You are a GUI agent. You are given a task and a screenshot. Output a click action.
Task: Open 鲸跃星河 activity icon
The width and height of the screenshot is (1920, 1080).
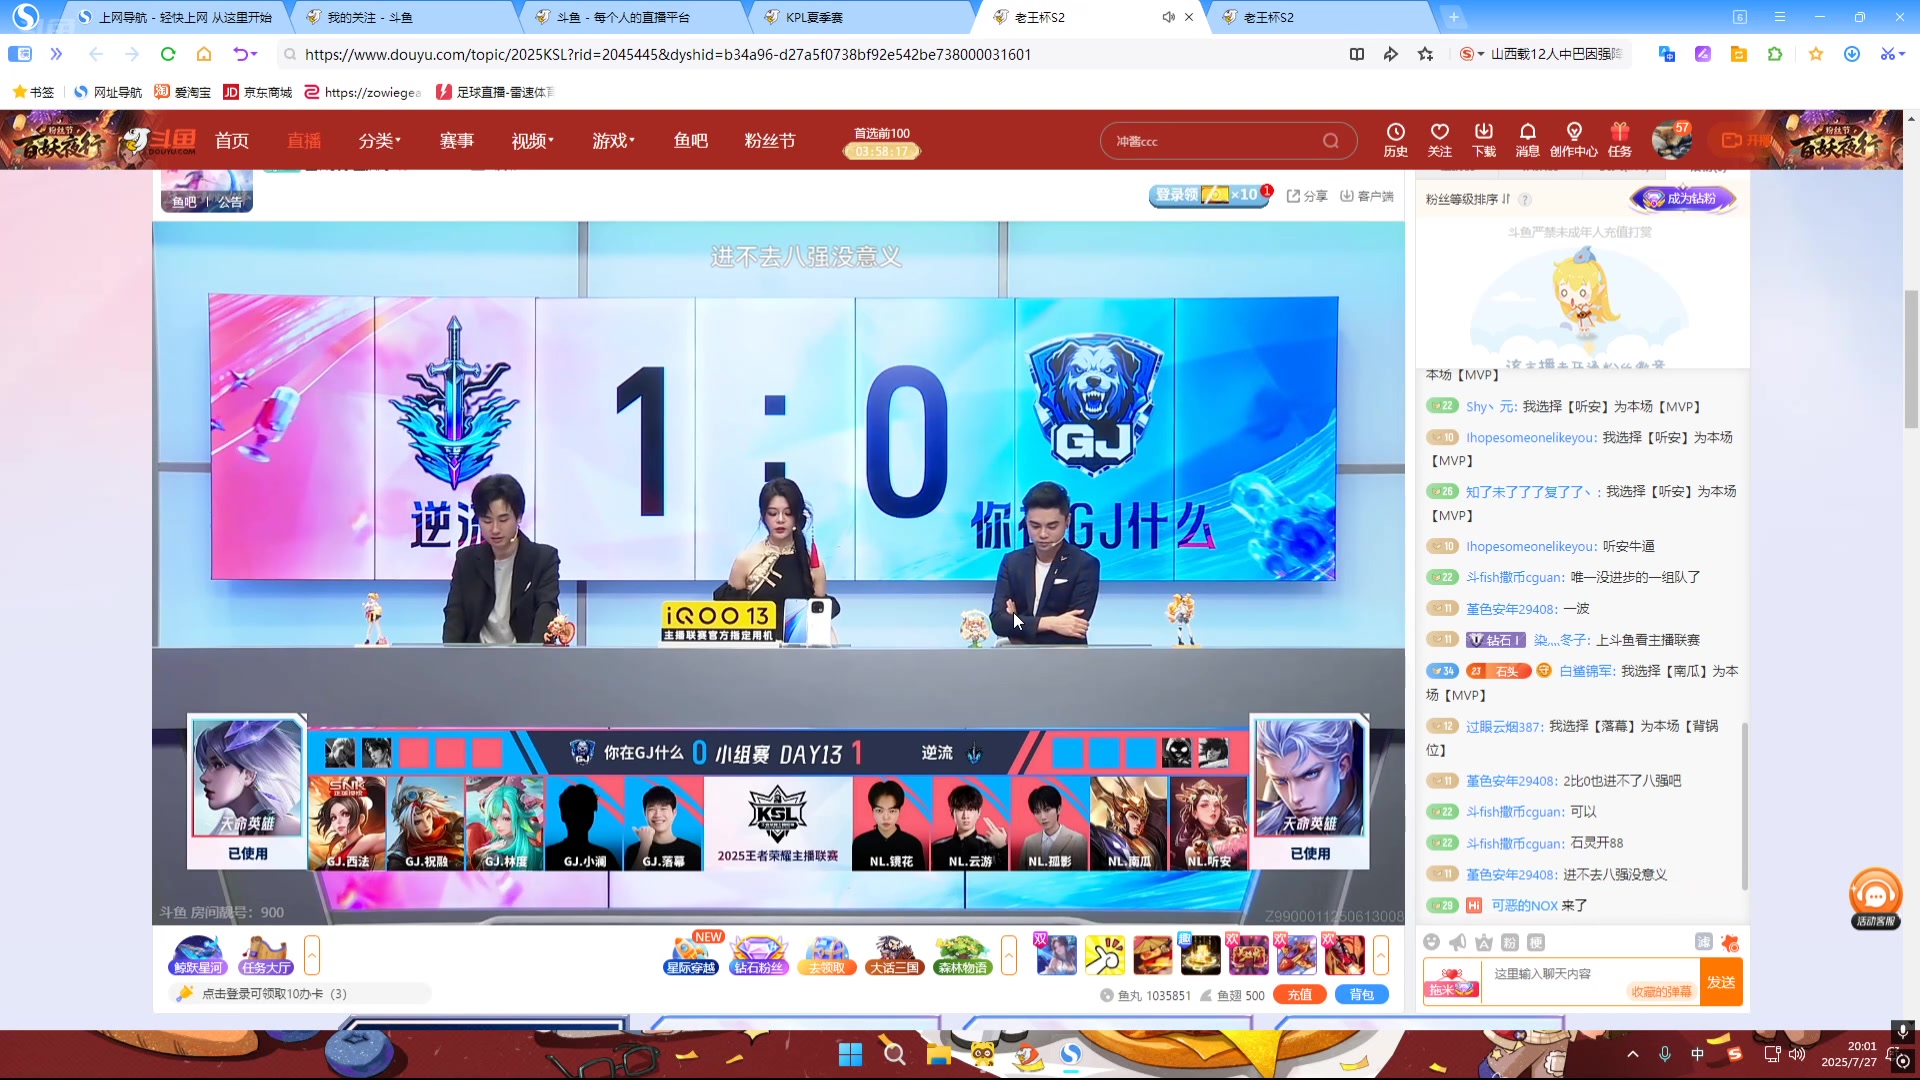(x=198, y=955)
